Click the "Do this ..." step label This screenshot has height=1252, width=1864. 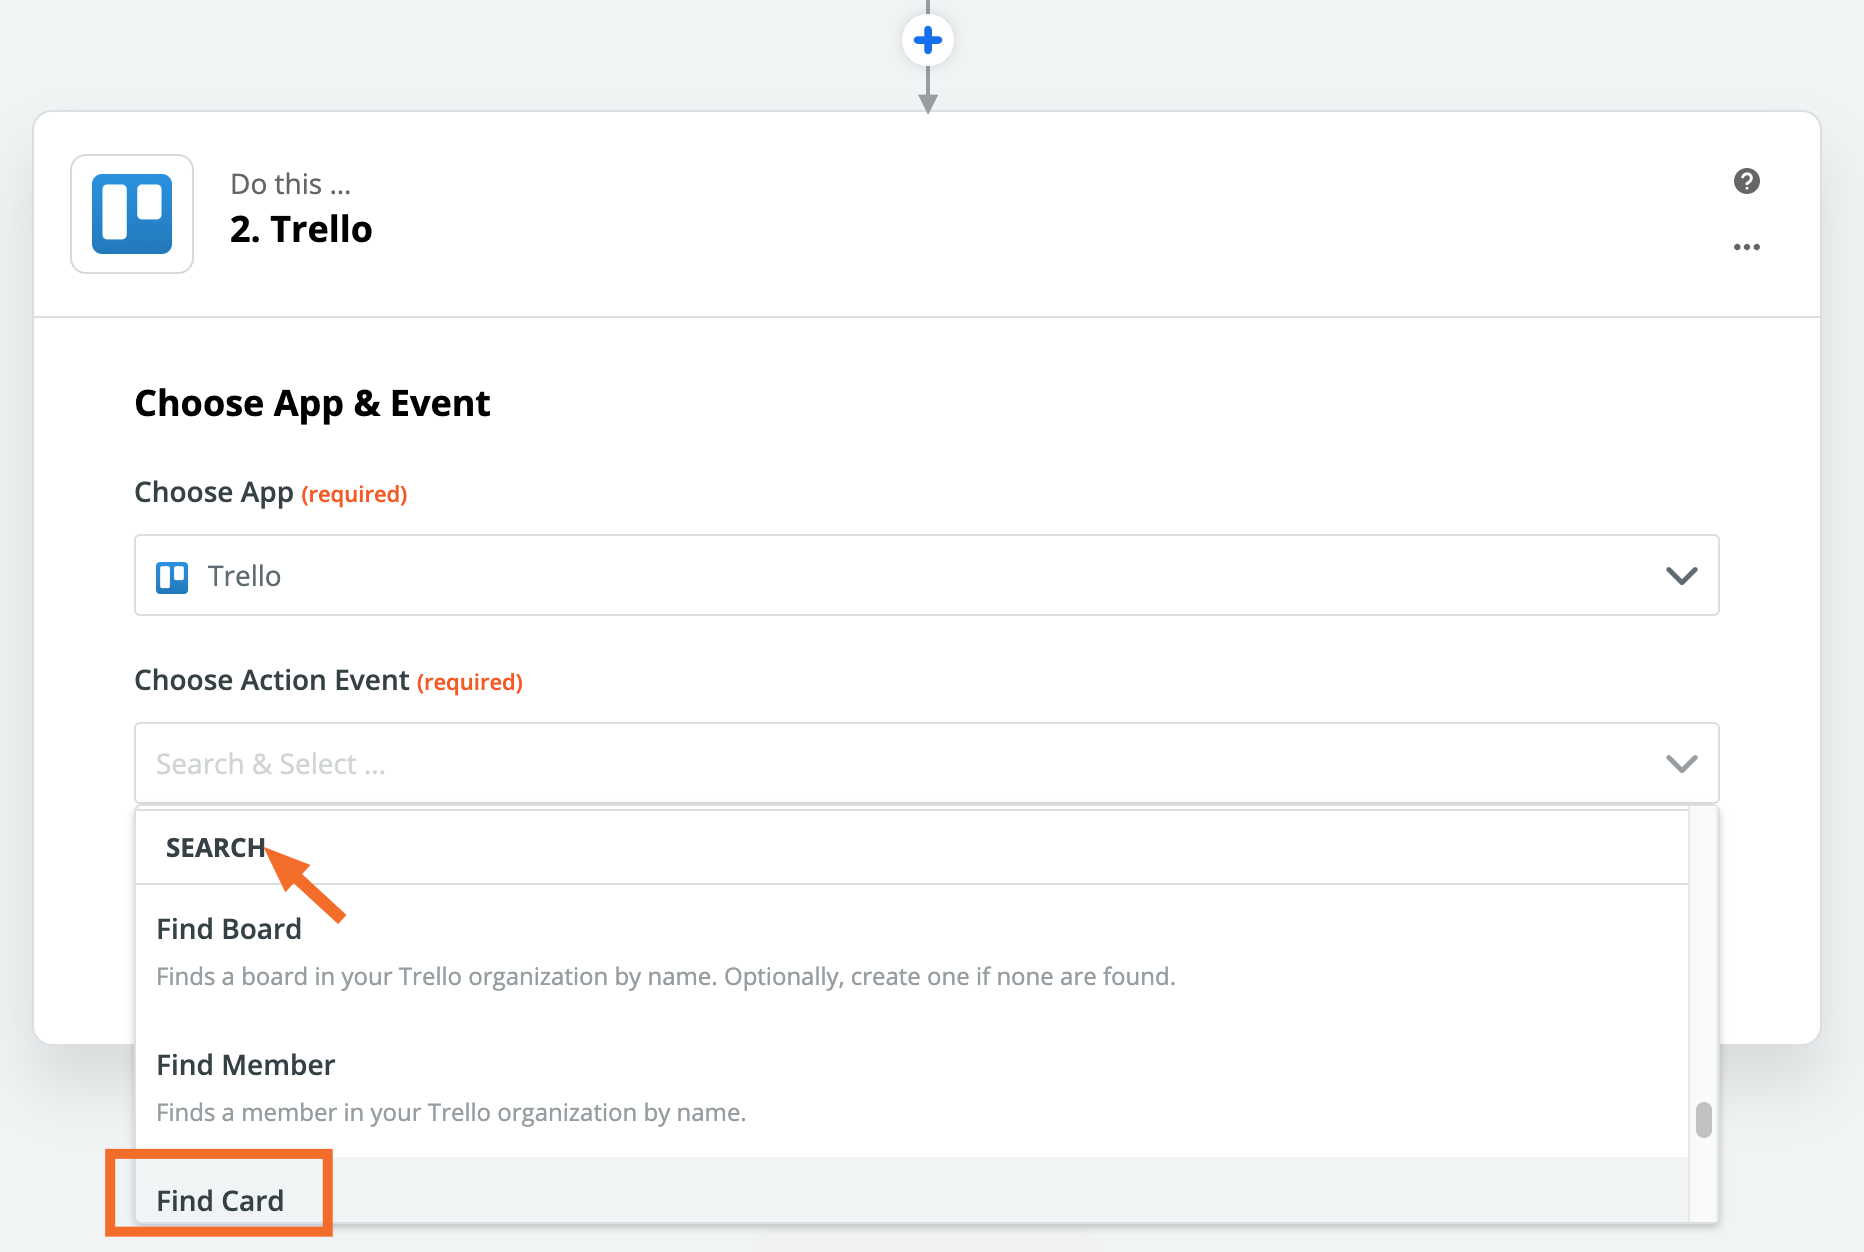coord(290,184)
